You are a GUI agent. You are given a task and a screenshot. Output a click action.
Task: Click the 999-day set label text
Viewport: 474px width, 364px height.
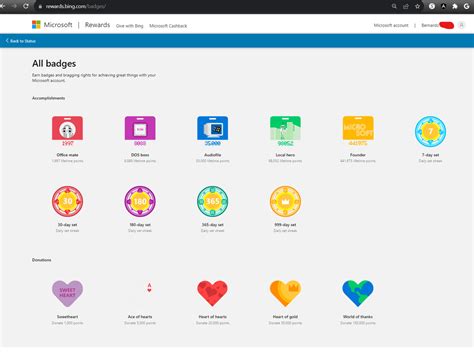pyautogui.click(x=285, y=225)
